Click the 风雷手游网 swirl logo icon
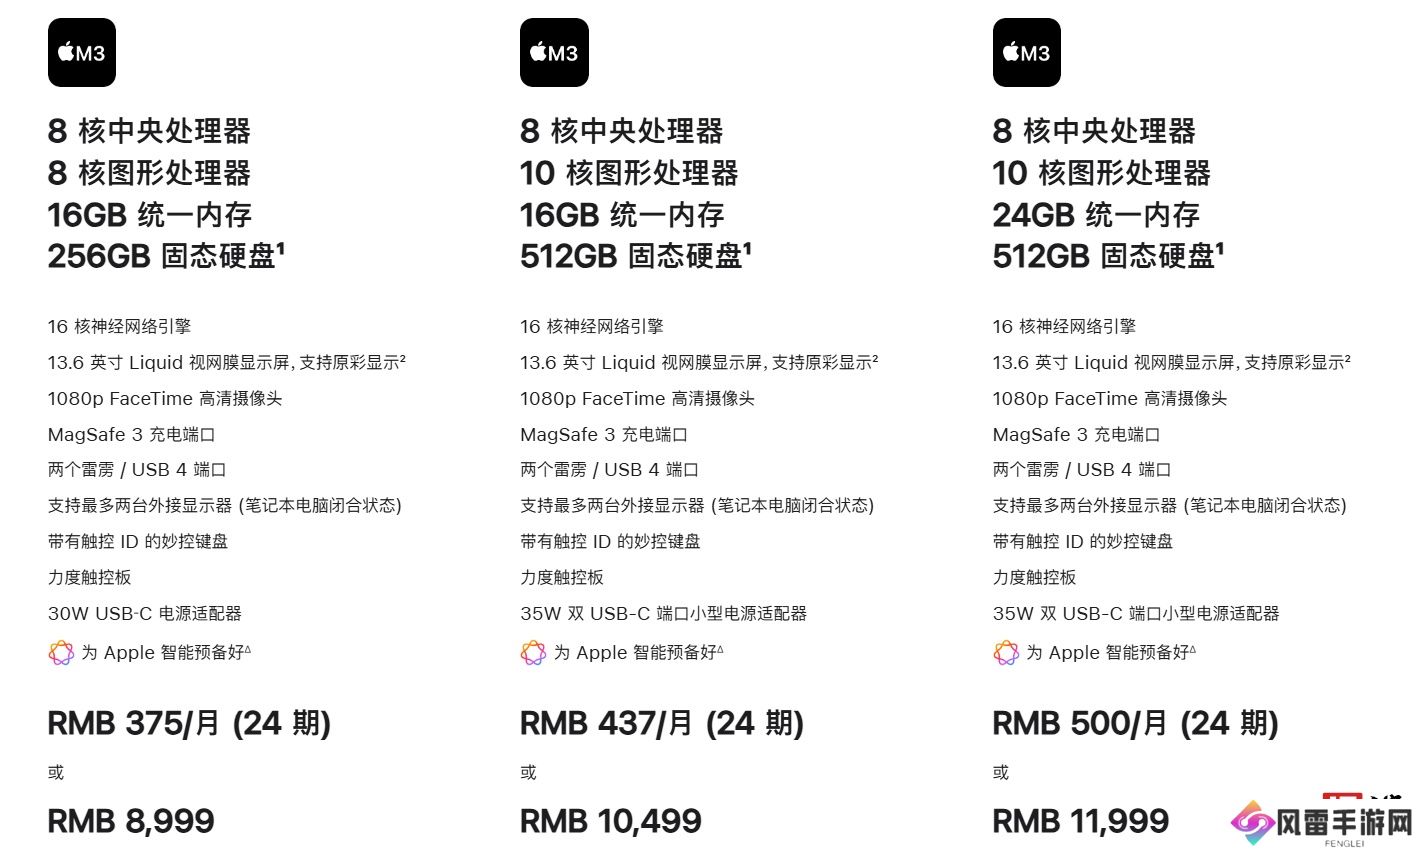Image resolution: width=1421 pixels, height=849 pixels. coord(1252,822)
